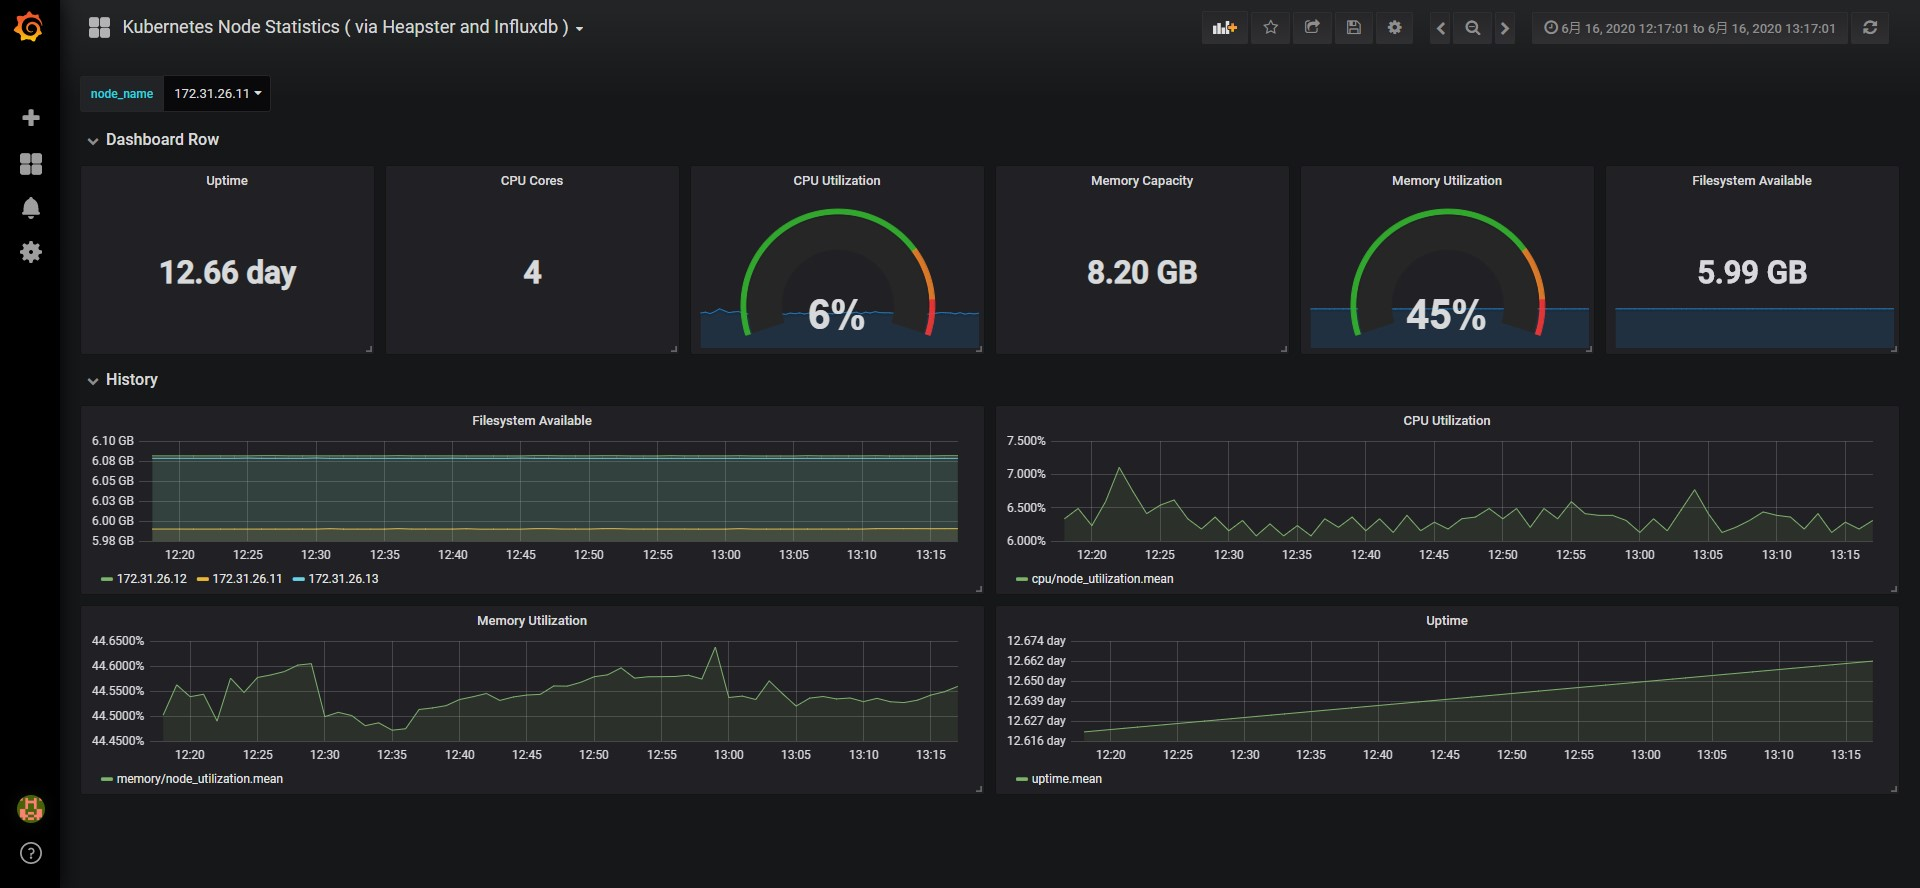This screenshot has width=1920, height=888.
Task: Click the 6% CPU gauge value
Action: pyautogui.click(x=836, y=315)
